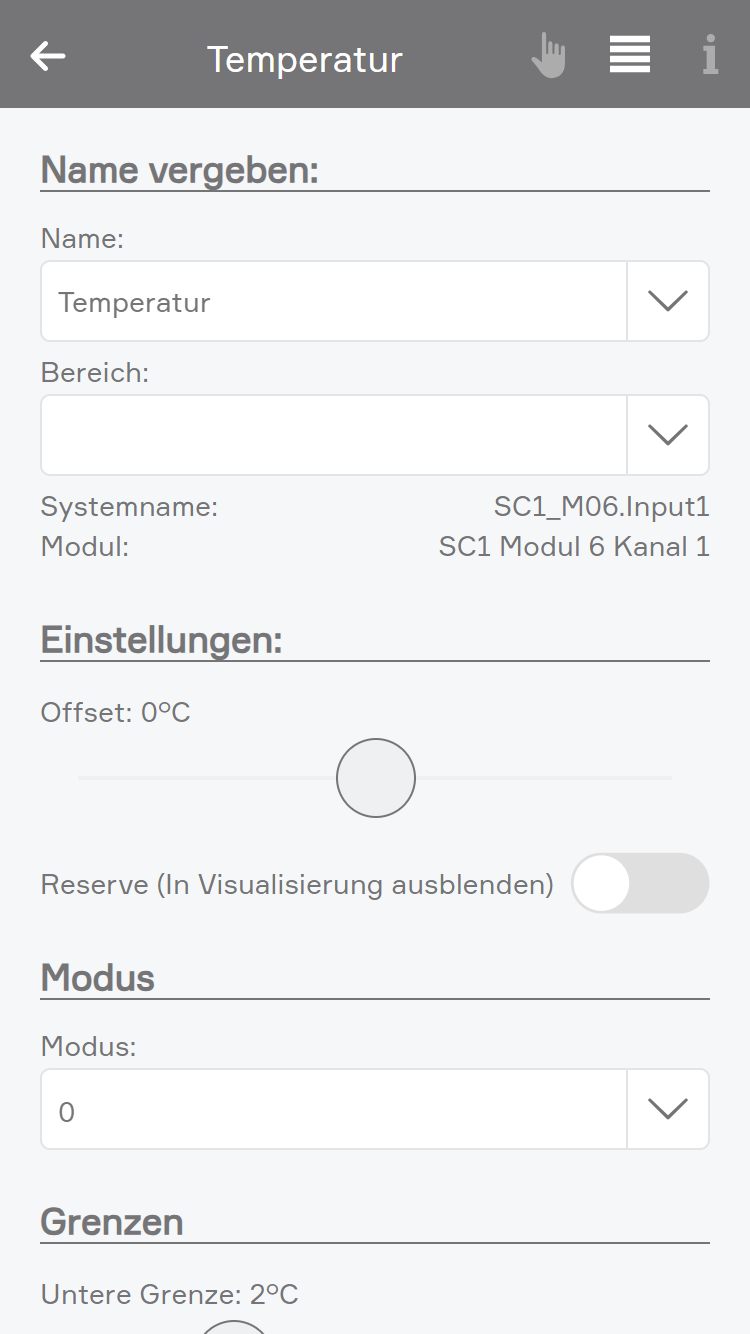Click into the empty Bereich field
Screen dimensions: 750x1334
333,435
